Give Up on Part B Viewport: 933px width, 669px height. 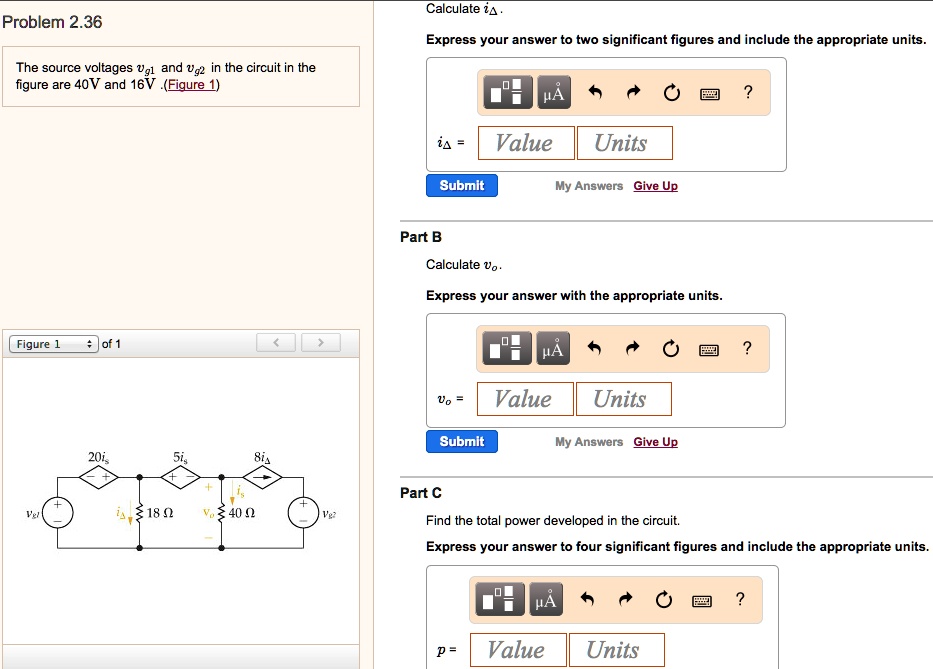[655, 441]
